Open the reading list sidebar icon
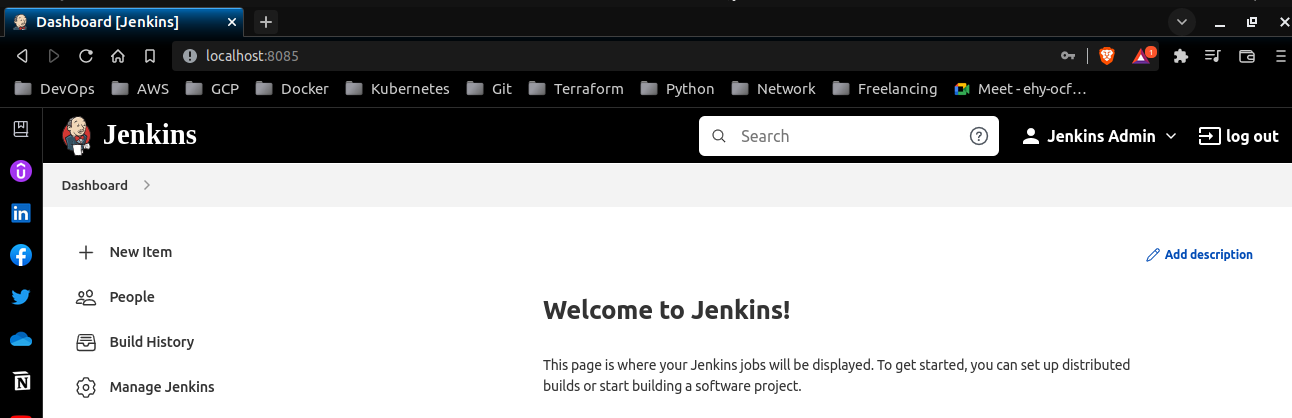Image resolution: width=1292 pixels, height=418 pixels. (21, 128)
